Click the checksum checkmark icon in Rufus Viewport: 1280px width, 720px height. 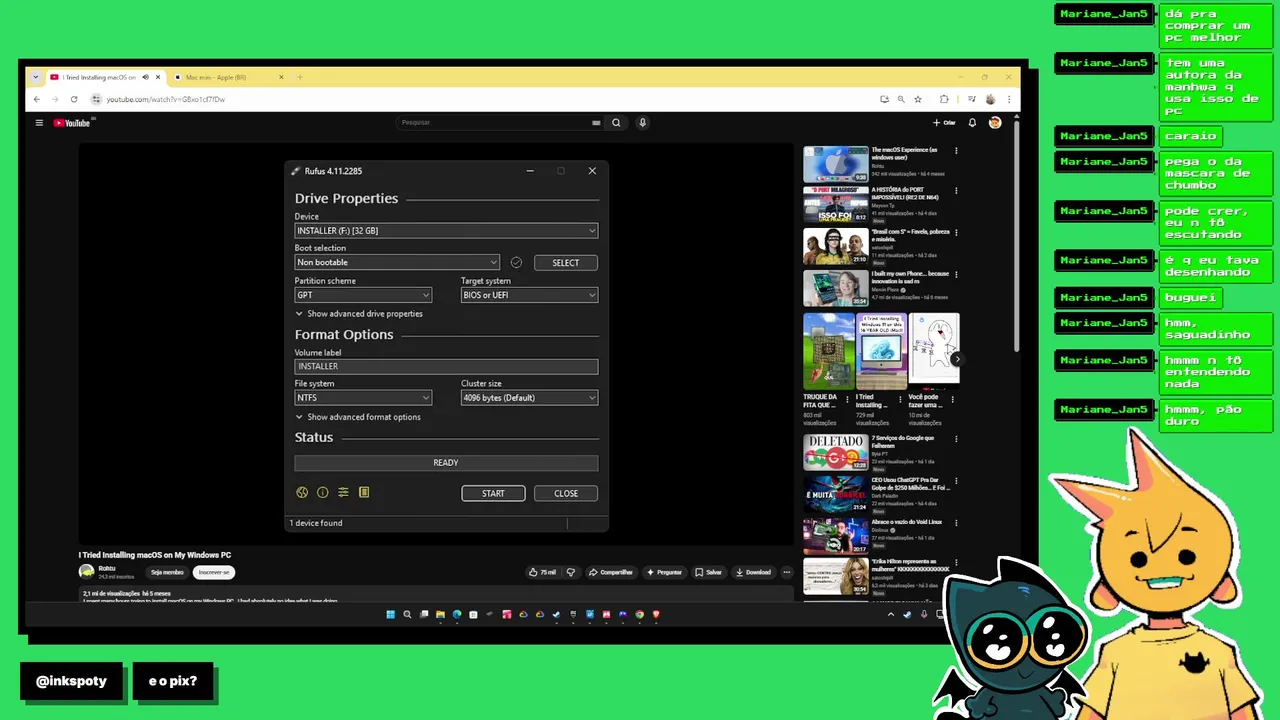point(516,262)
